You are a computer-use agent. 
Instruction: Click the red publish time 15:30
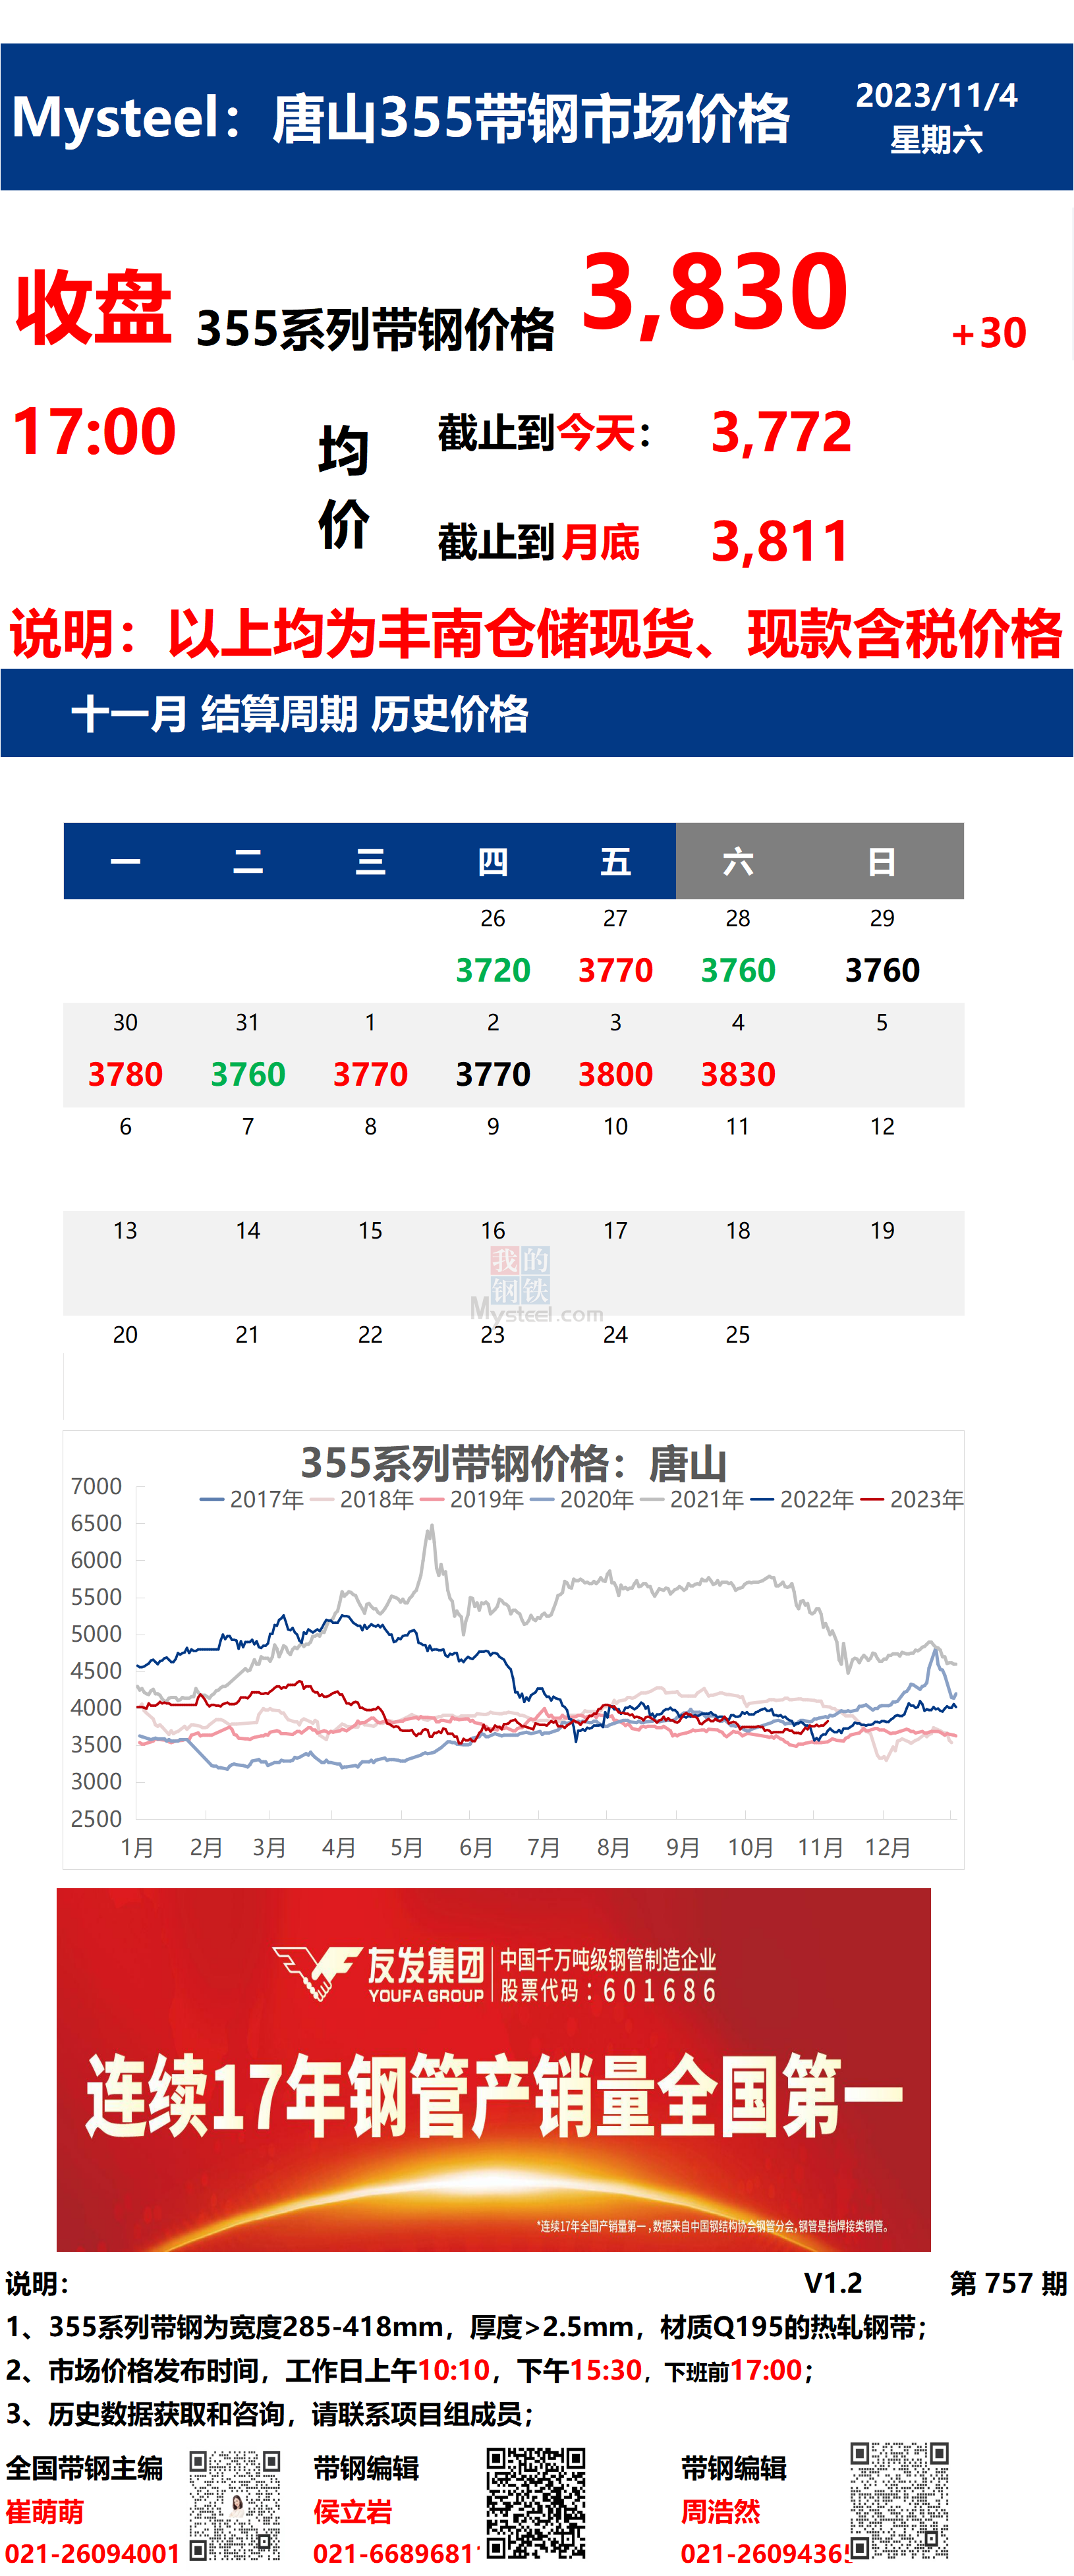click(x=605, y=2370)
